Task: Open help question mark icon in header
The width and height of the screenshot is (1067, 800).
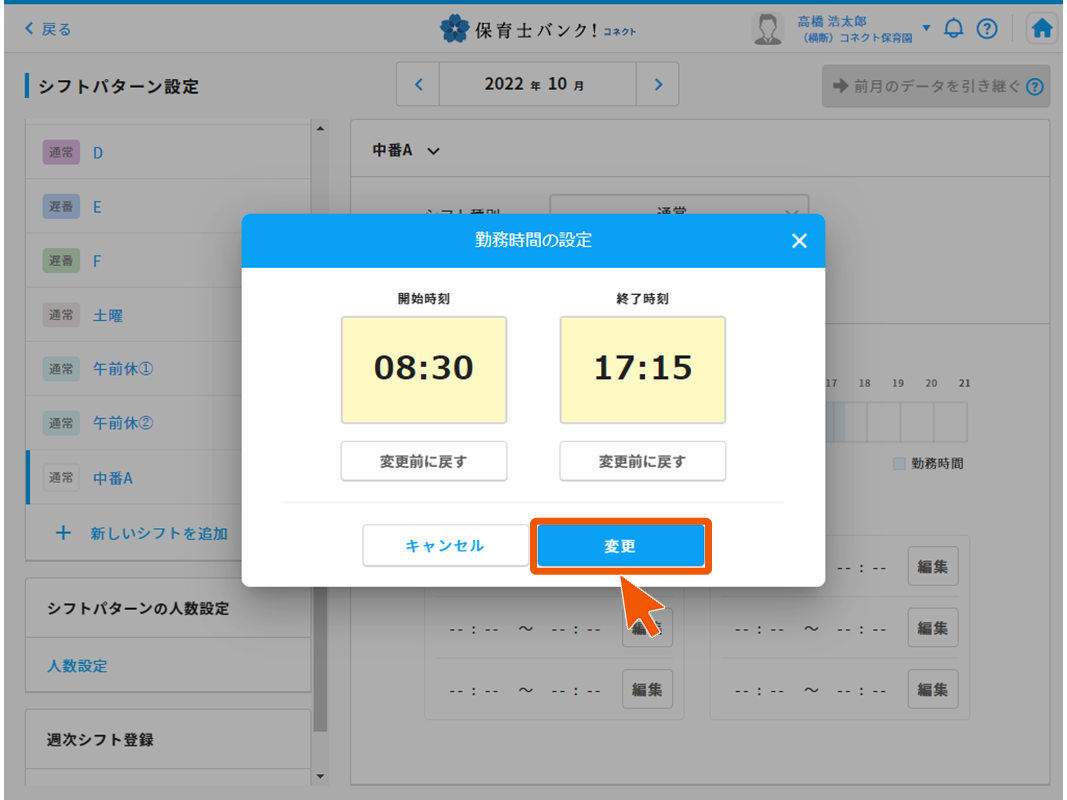Action: tap(987, 29)
